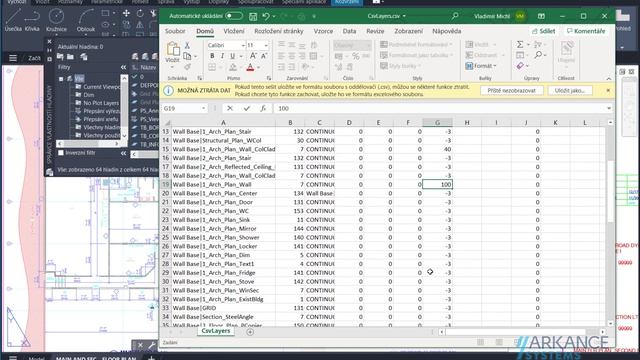Apply underline formatting
The width and height of the screenshot is (640, 360).
[x=232, y=56]
